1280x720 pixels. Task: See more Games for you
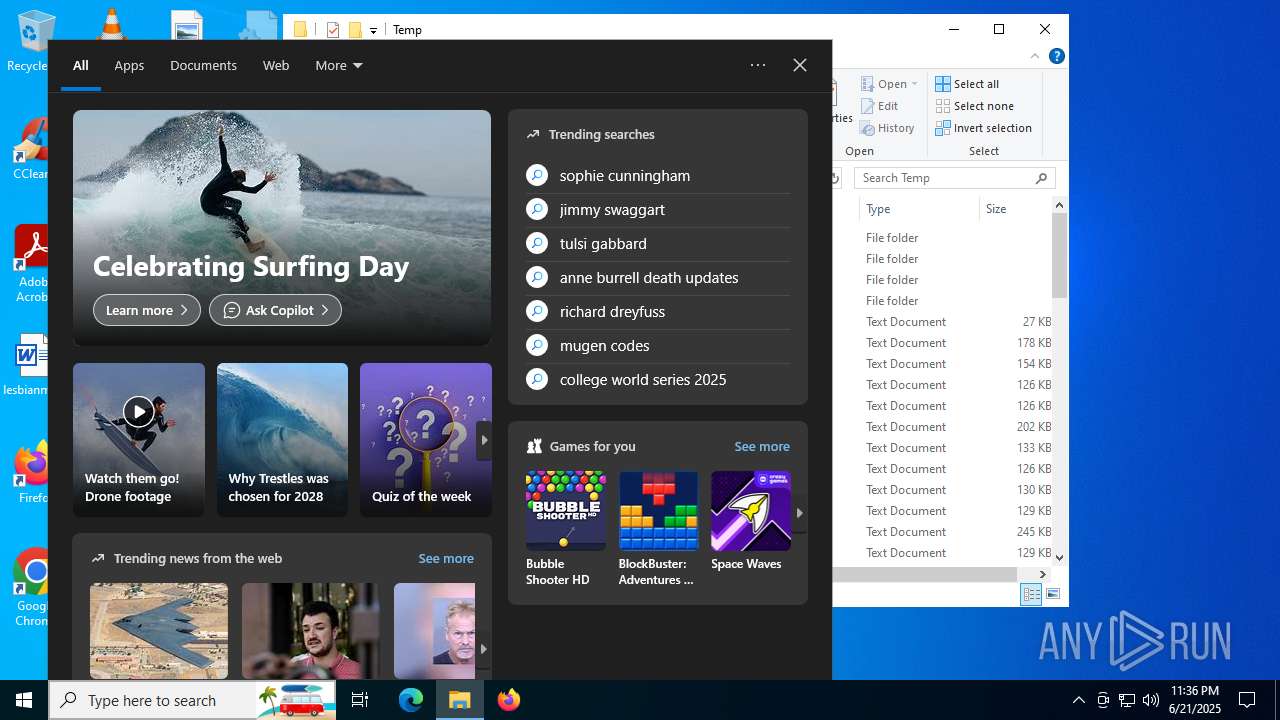point(762,447)
